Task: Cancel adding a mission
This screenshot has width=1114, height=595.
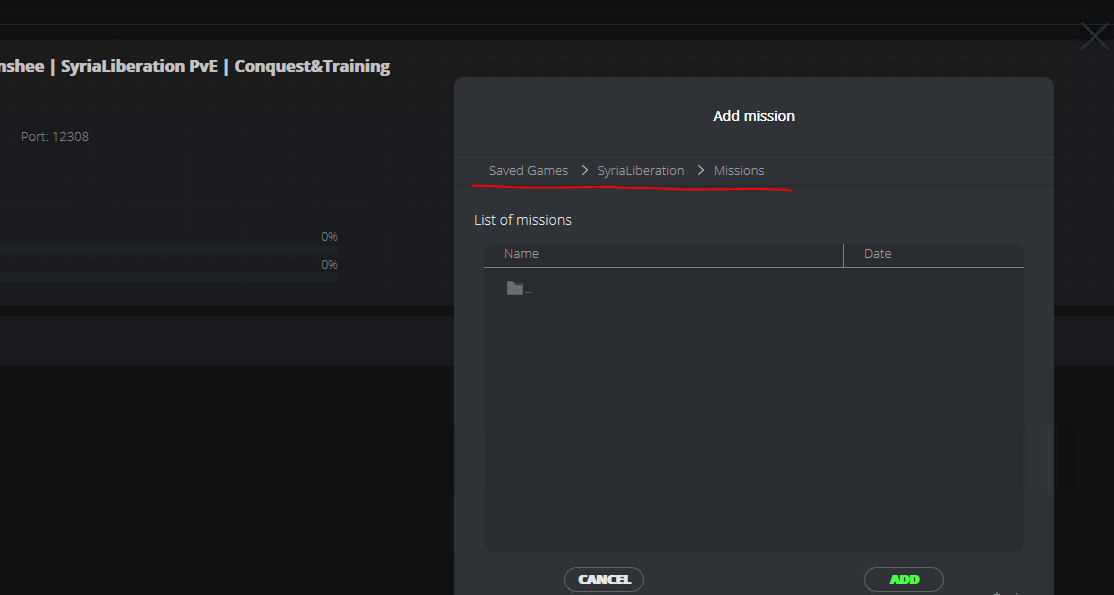Action: [604, 579]
